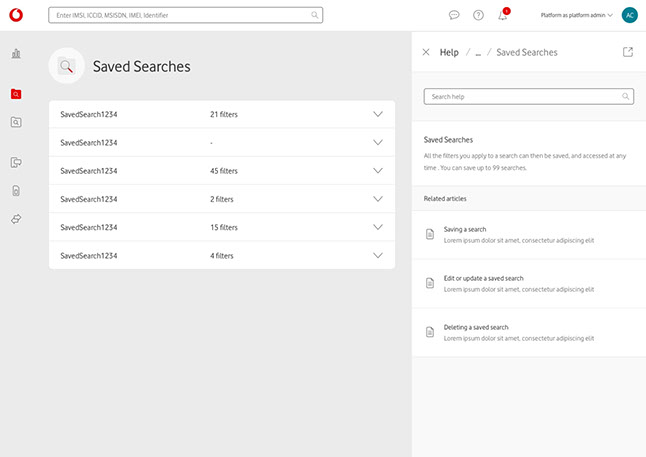Click the Vodafone logo
Image resolution: width=646 pixels, height=457 pixels.
(x=17, y=15)
